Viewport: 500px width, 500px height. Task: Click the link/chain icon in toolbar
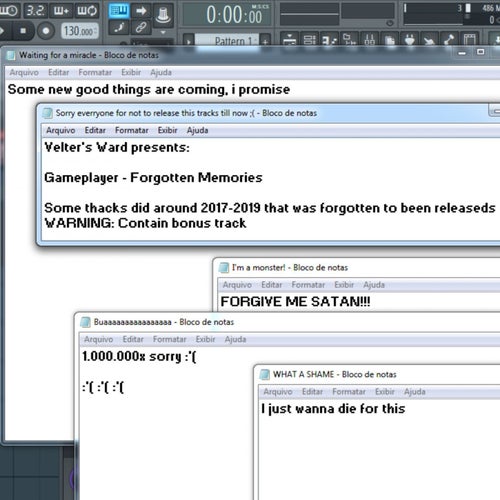click(x=141, y=27)
